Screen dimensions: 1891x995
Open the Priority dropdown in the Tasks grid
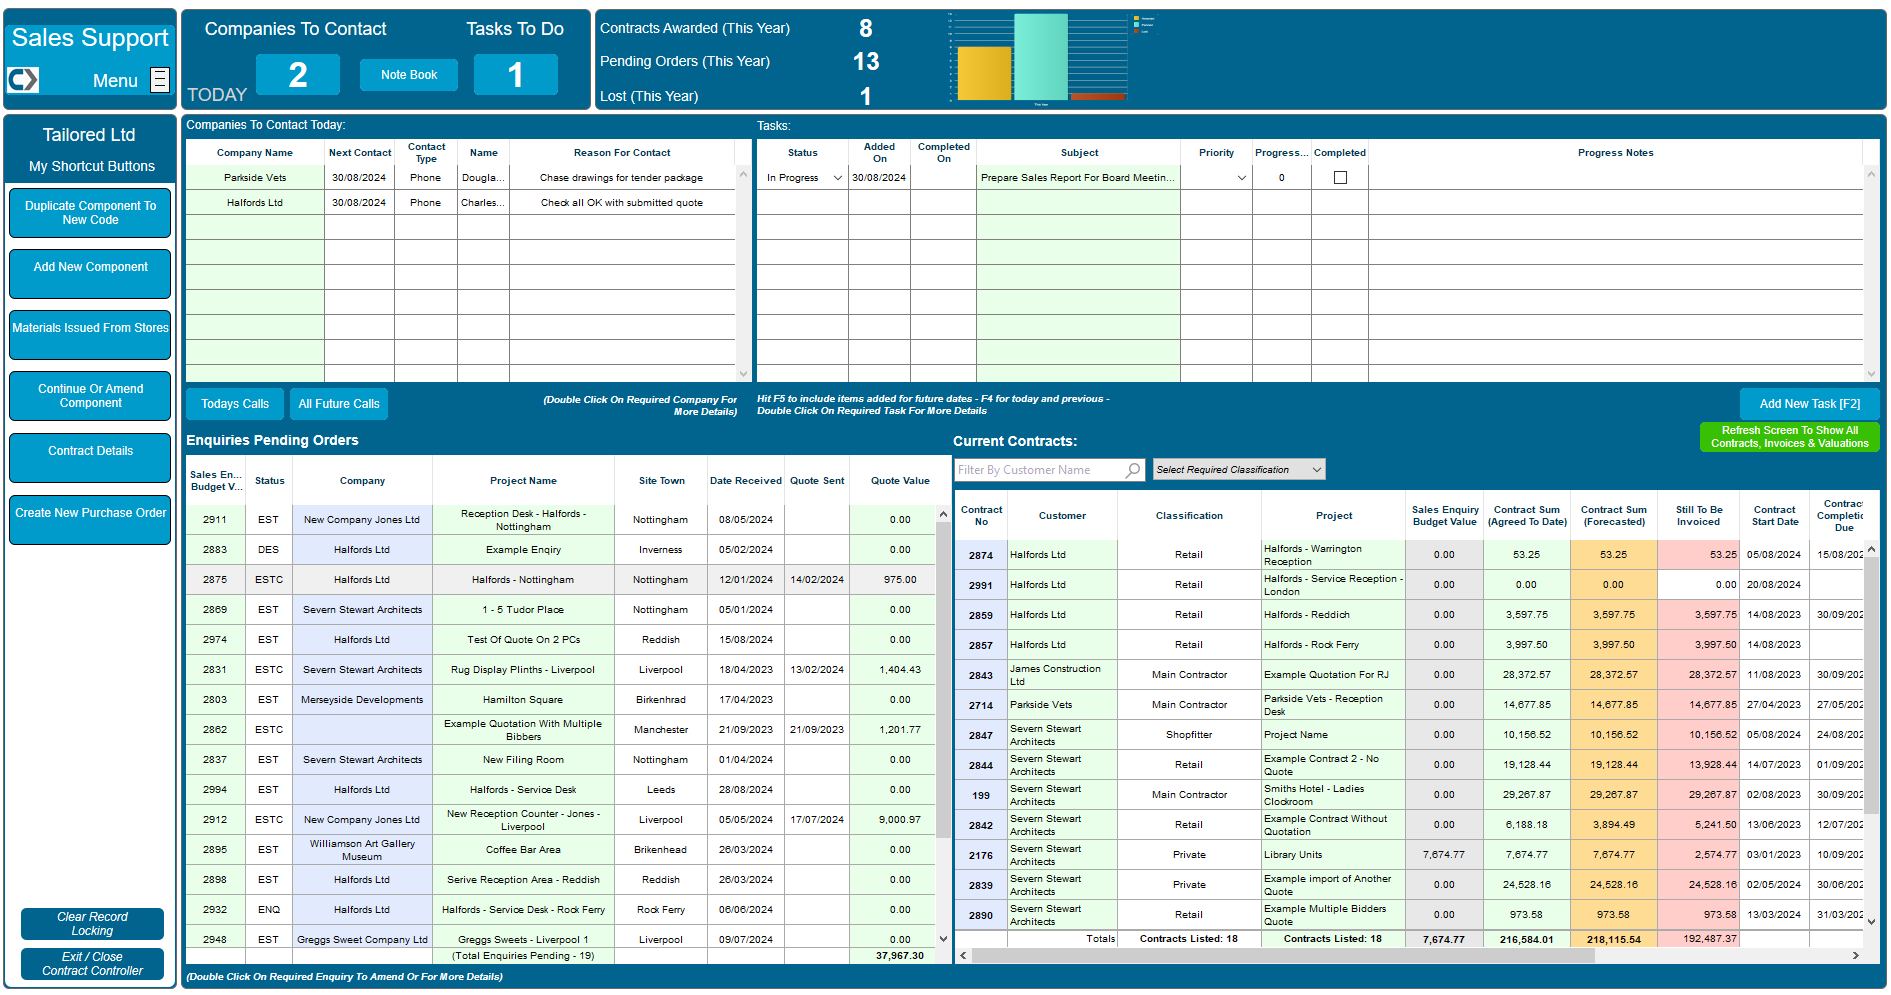point(1240,177)
